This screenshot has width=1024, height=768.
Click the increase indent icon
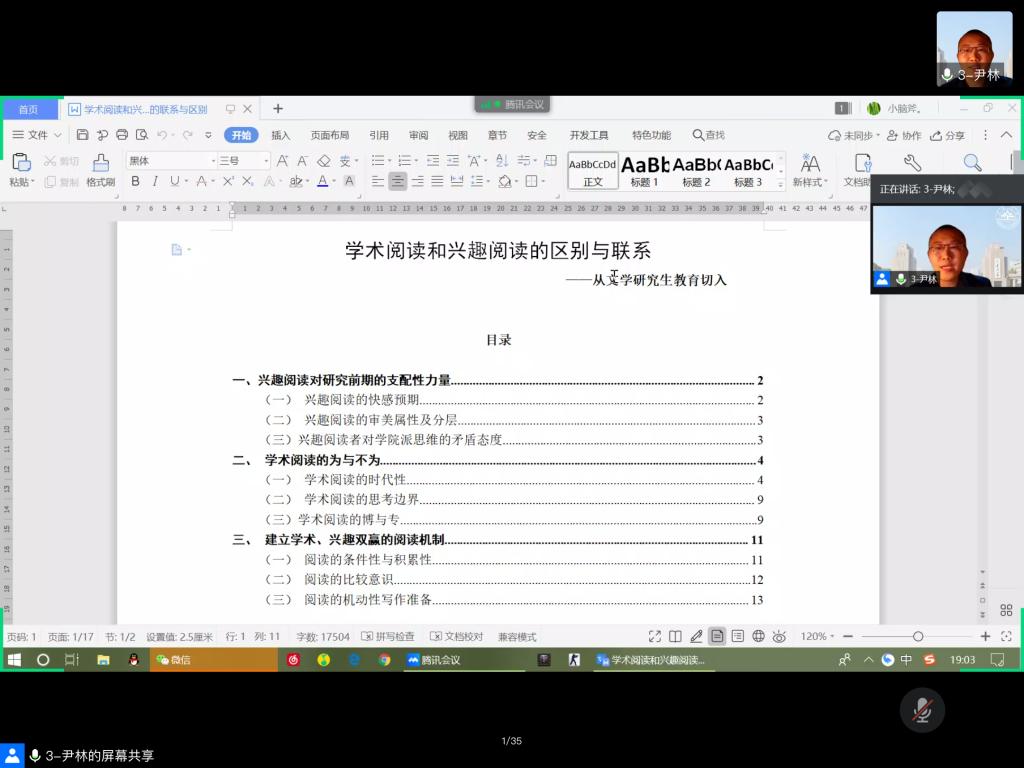453,161
